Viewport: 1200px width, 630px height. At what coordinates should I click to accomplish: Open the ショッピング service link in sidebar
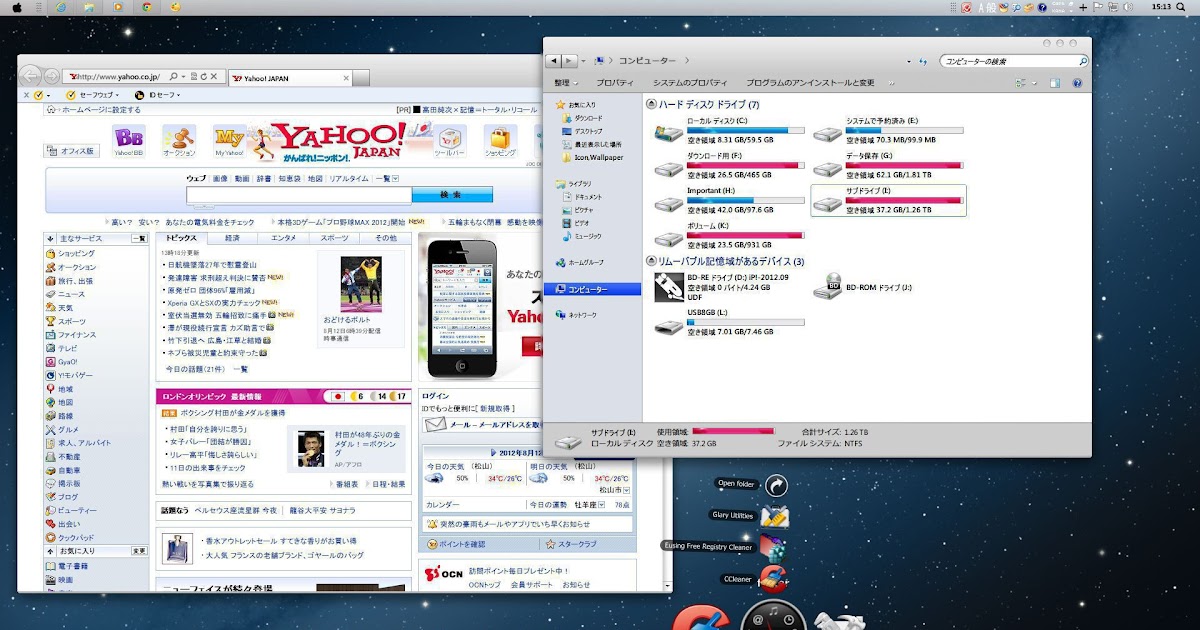[76, 254]
